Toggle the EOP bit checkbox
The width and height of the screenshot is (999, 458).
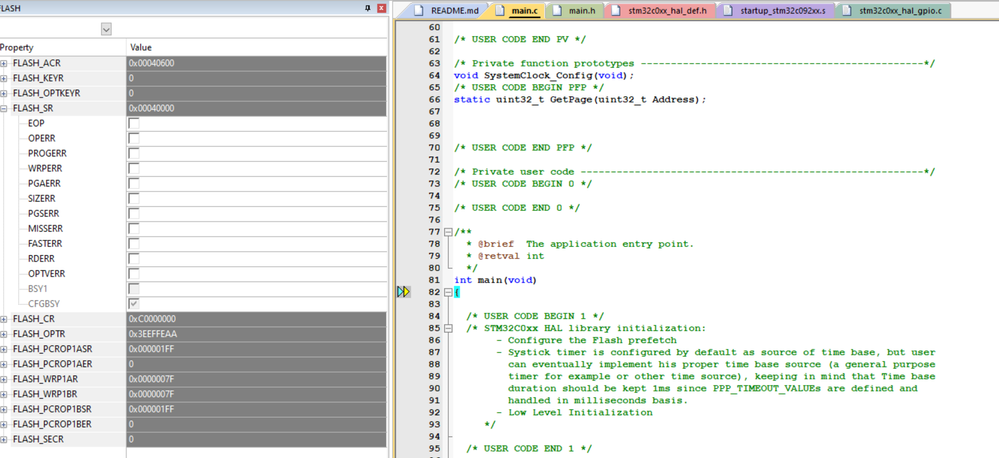[134, 124]
